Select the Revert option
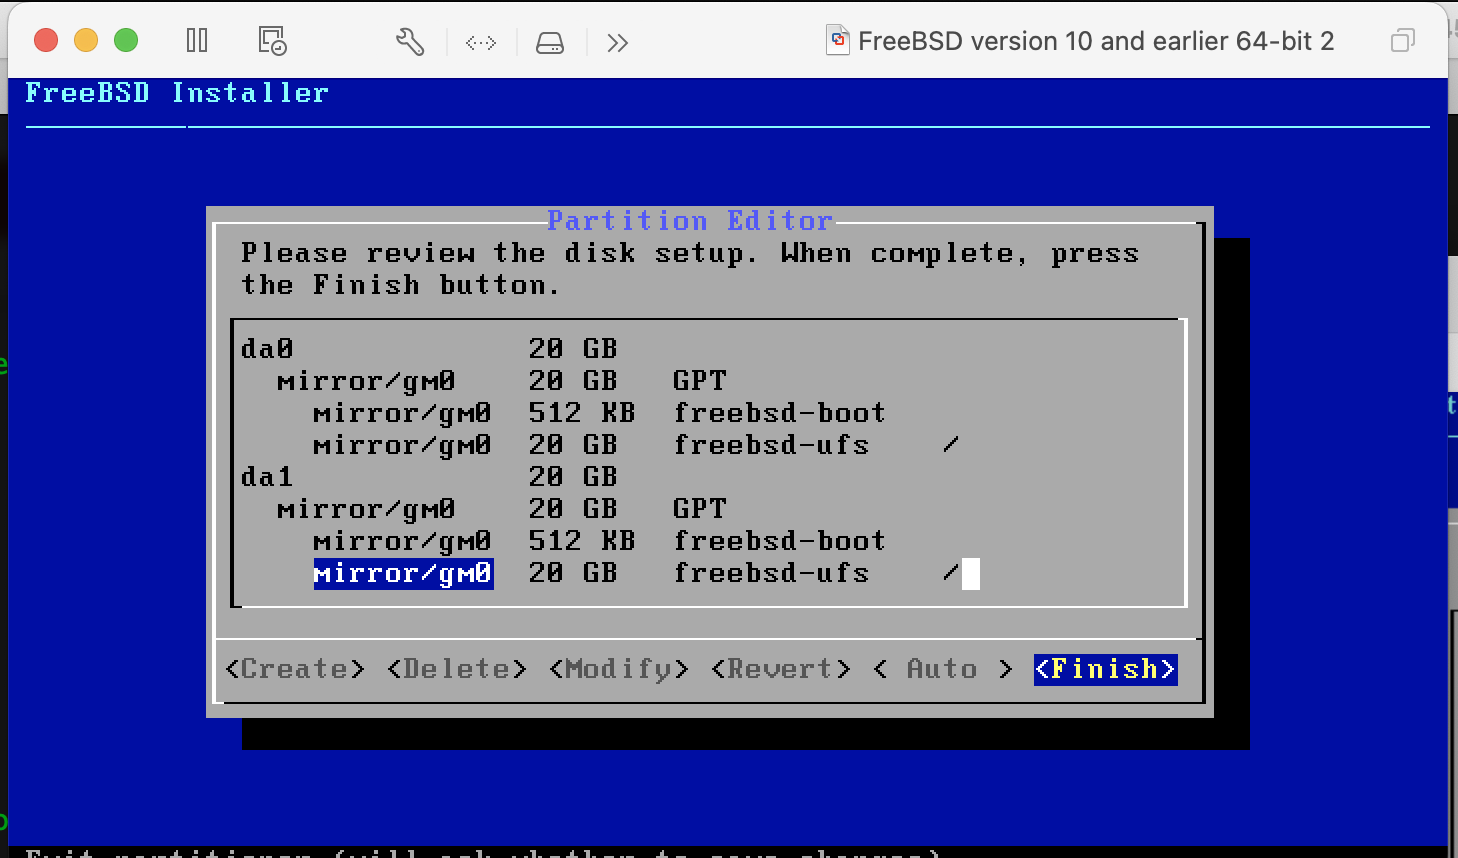The width and height of the screenshot is (1458, 858). (x=781, y=669)
